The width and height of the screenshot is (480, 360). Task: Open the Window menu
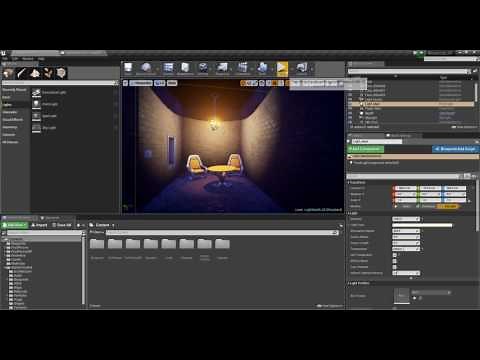28,59
